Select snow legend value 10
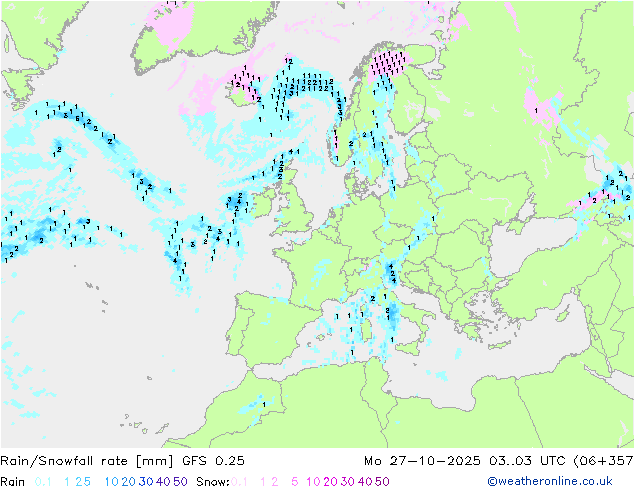Screen dimensions: 634x490 click(x=313, y=482)
